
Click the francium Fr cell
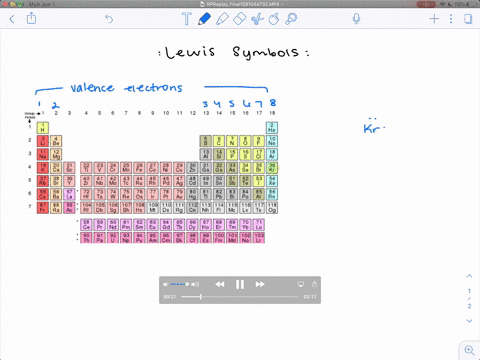click(x=43, y=208)
